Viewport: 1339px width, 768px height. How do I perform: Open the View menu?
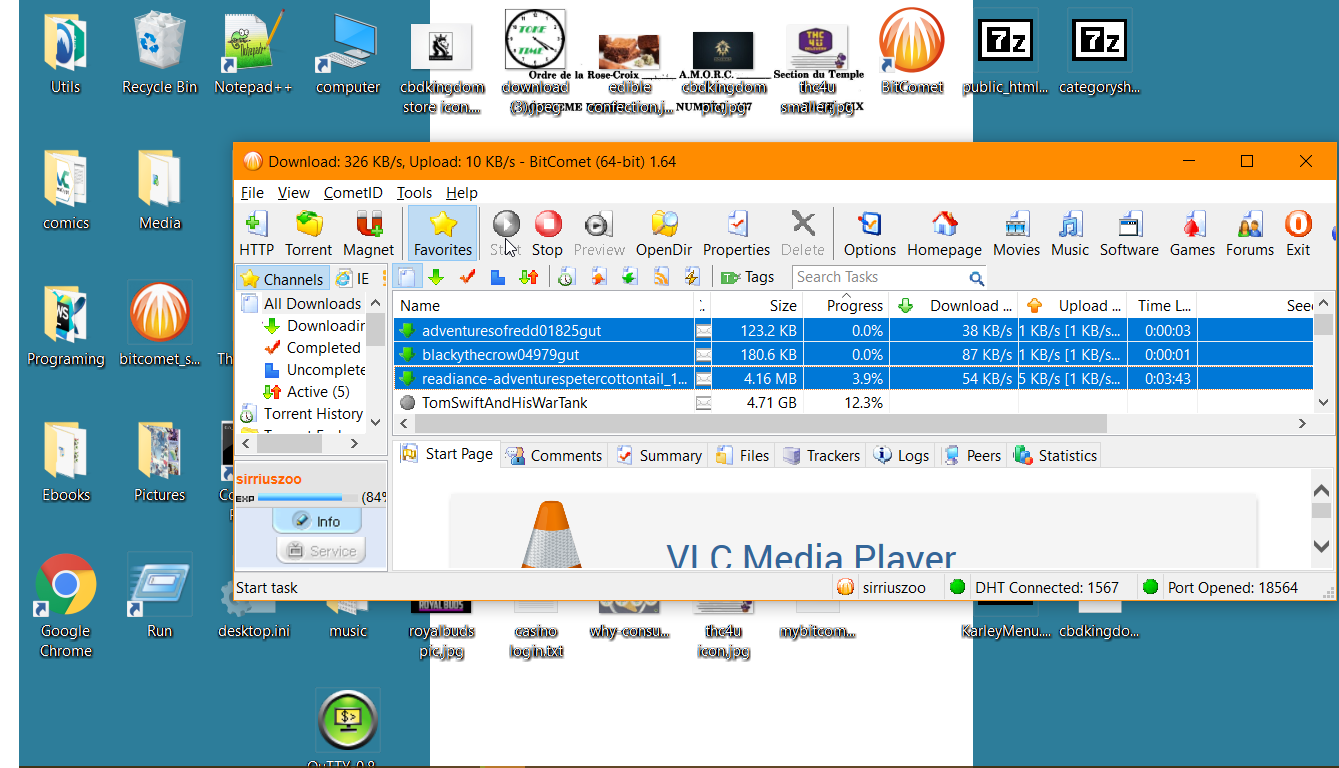294,193
